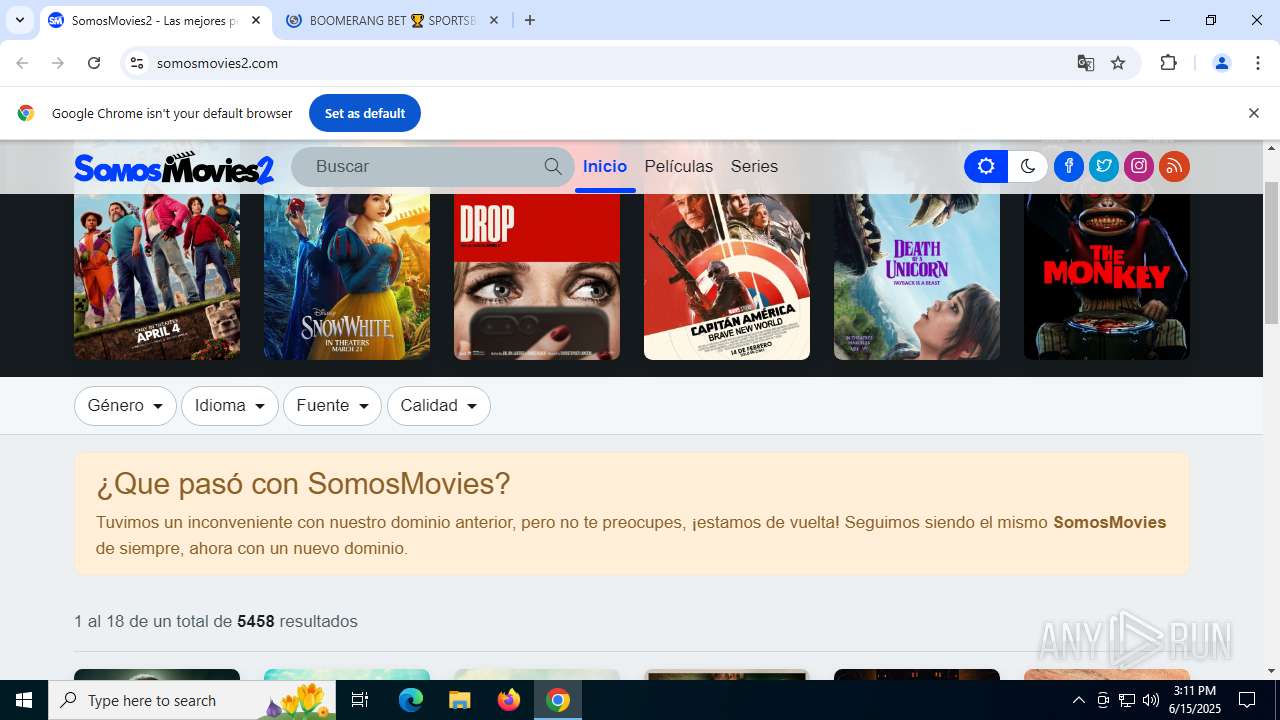The height and width of the screenshot is (720, 1280).
Task: Open the notification center icon
Action: click(1247, 700)
